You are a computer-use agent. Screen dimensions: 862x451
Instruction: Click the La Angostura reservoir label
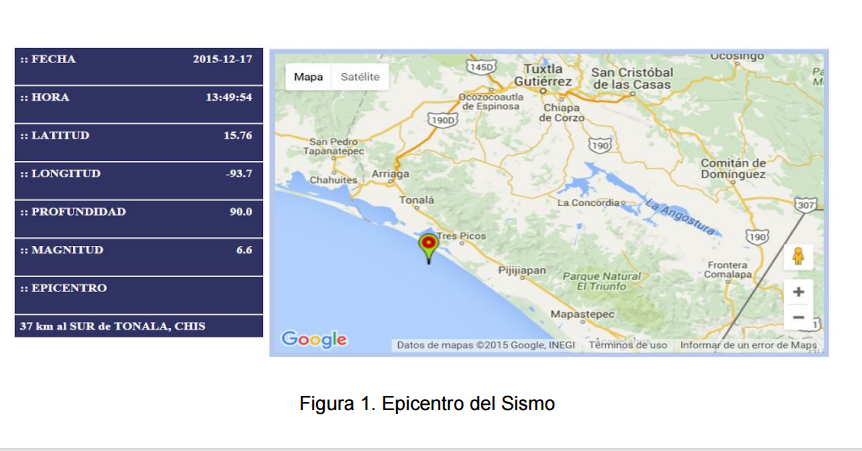(x=681, y=218)
